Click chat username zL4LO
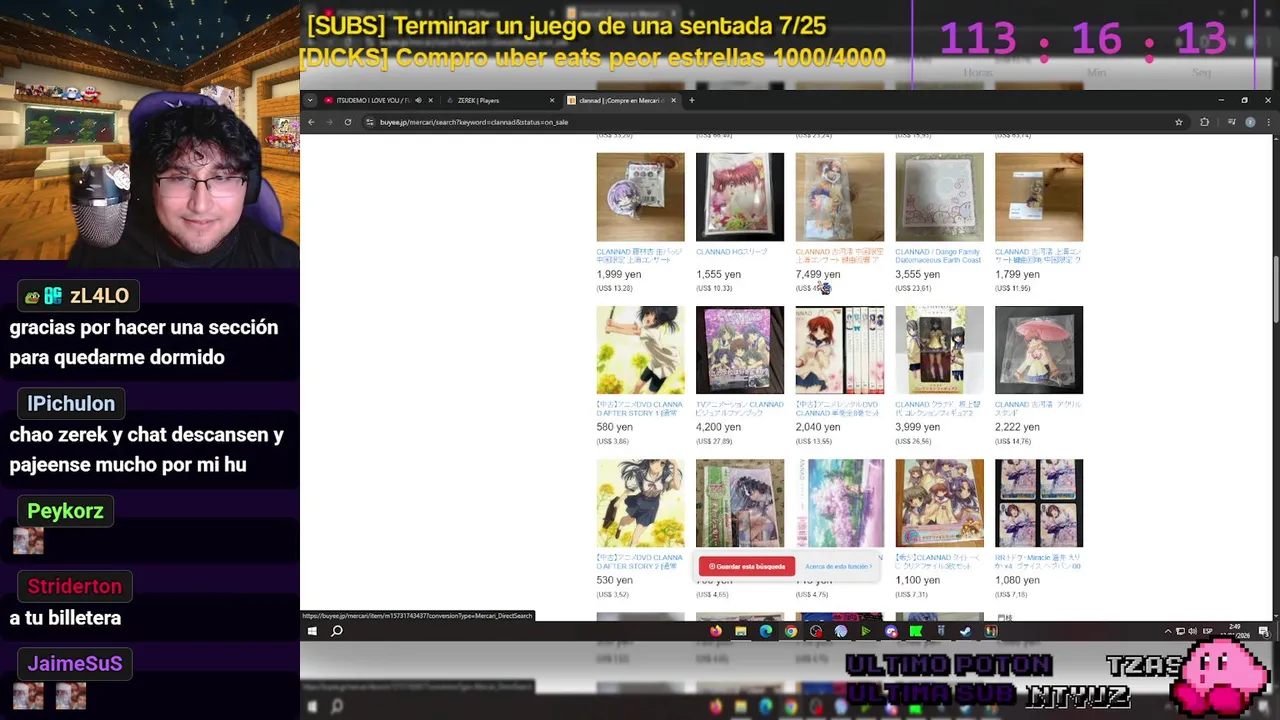The height and width of the screenshot is (720, 1280). click(x=99, y=296)
